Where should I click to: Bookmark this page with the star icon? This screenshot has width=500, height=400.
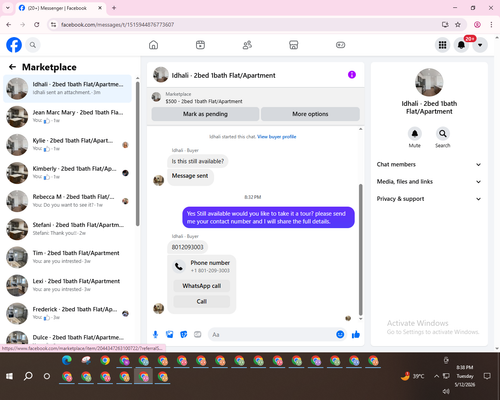pyautogui.click(x=458, y=24)
